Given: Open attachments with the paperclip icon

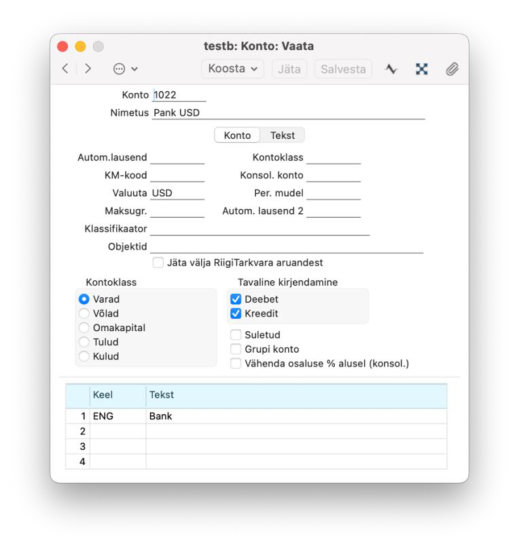Looking at the screenshot, I should tap(452, 69).
